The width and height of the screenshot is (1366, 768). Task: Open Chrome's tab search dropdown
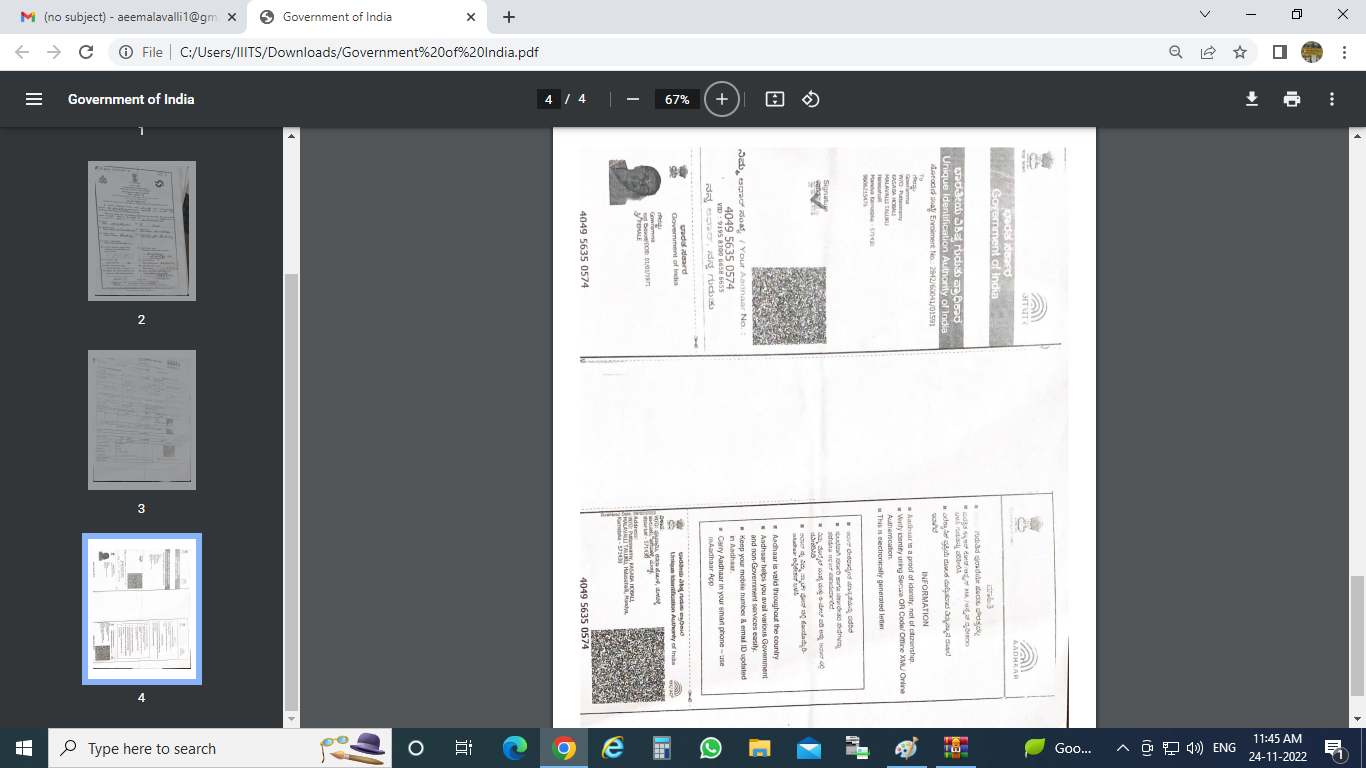(x=1204, y=15)
